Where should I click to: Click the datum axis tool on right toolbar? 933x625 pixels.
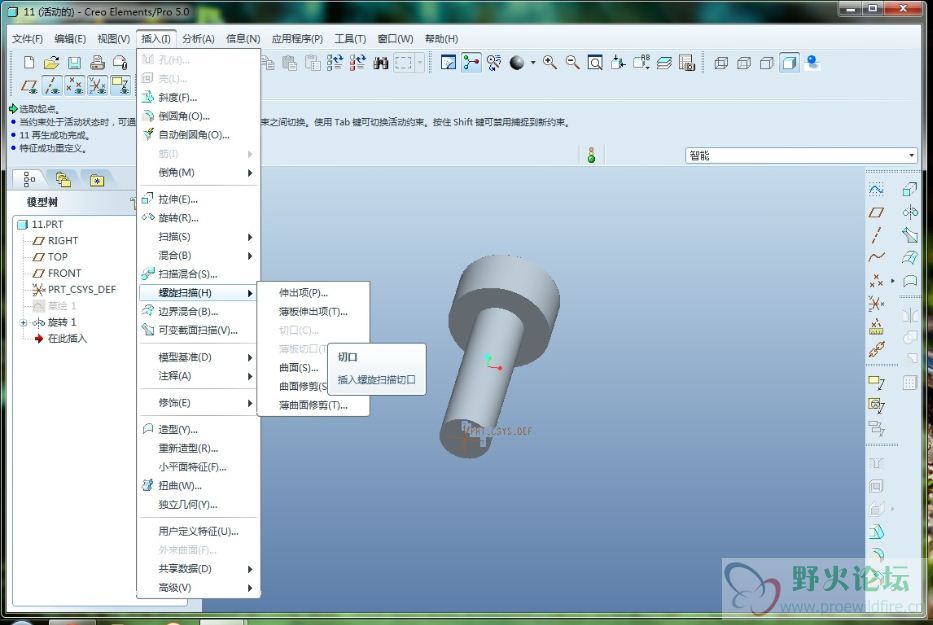pos(876,235)
